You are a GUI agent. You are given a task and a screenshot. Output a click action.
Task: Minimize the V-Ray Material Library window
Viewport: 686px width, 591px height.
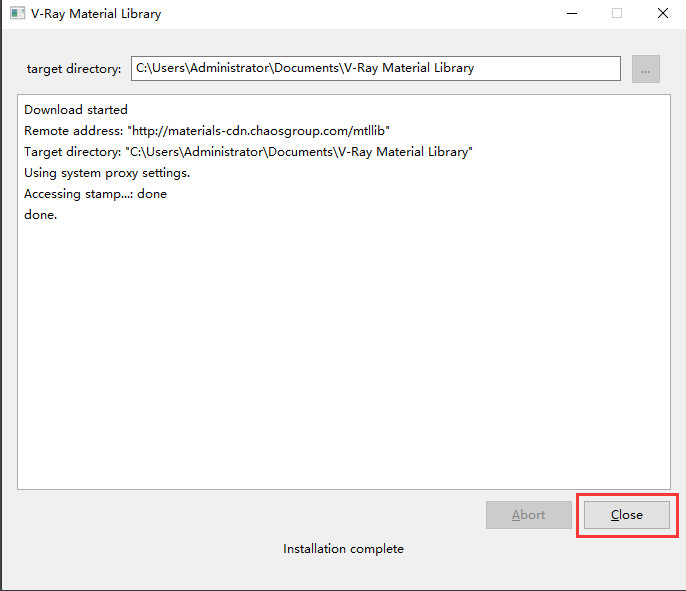coord(572,13)
